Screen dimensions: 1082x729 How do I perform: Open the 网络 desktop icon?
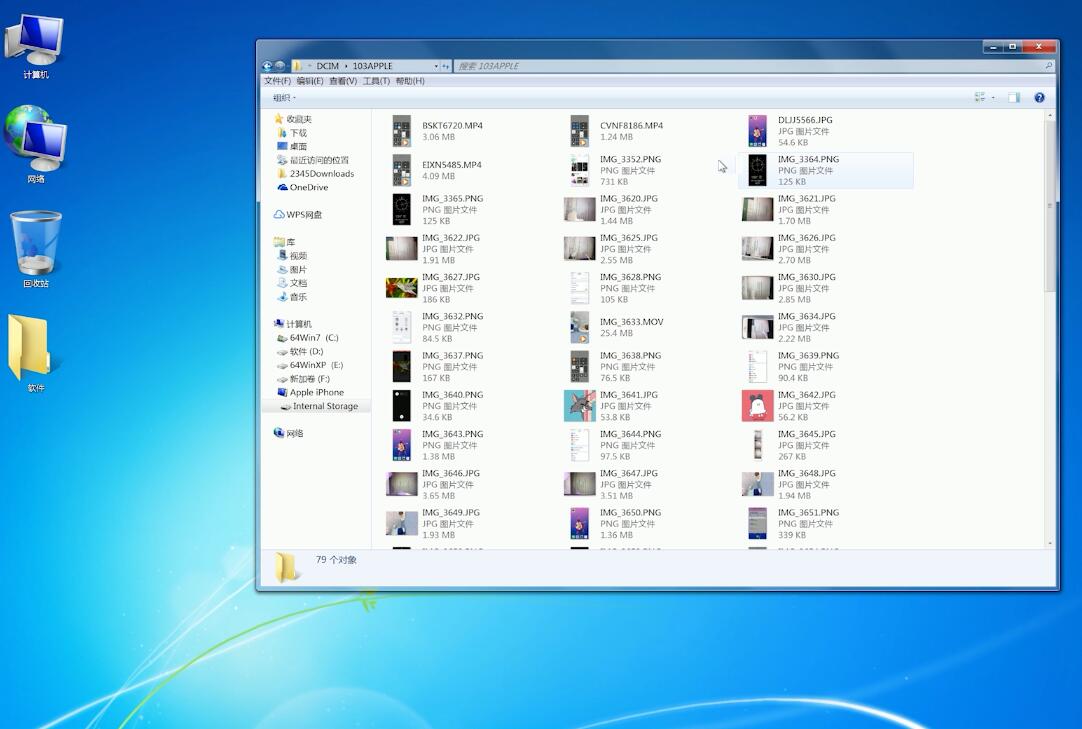pos(35,144)
